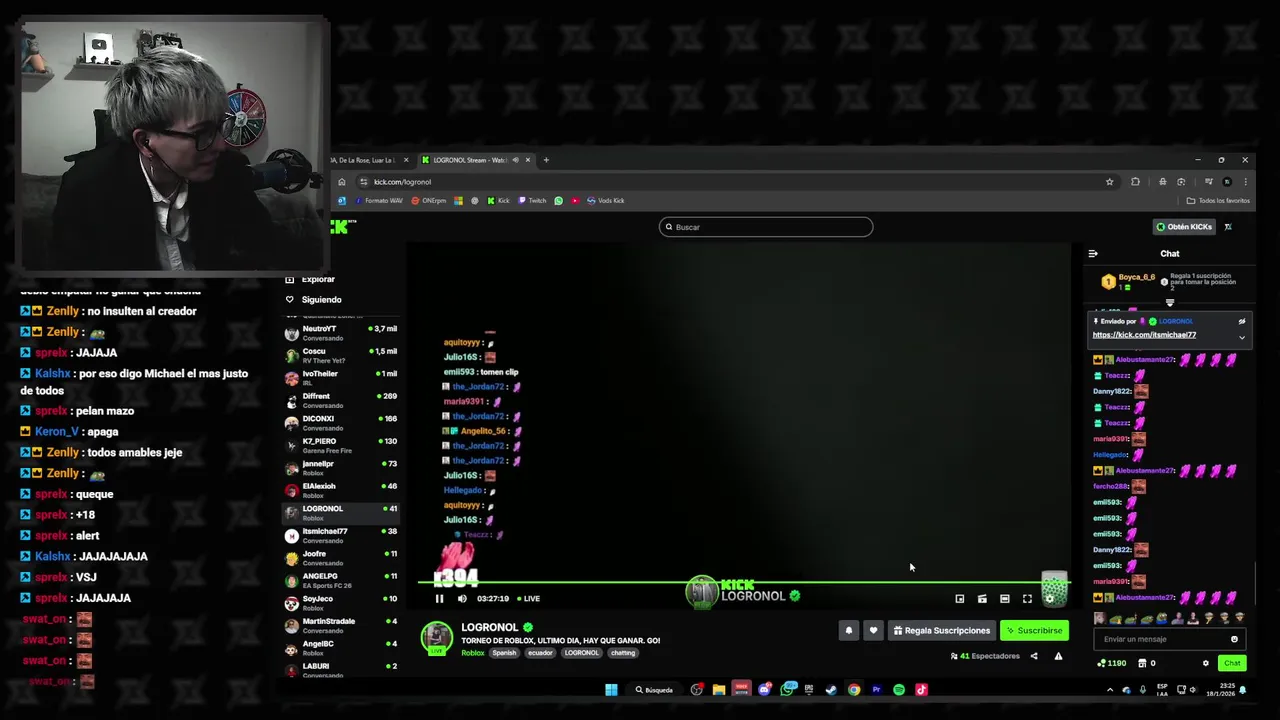Open Steam from the taskbar

point(831,690)
